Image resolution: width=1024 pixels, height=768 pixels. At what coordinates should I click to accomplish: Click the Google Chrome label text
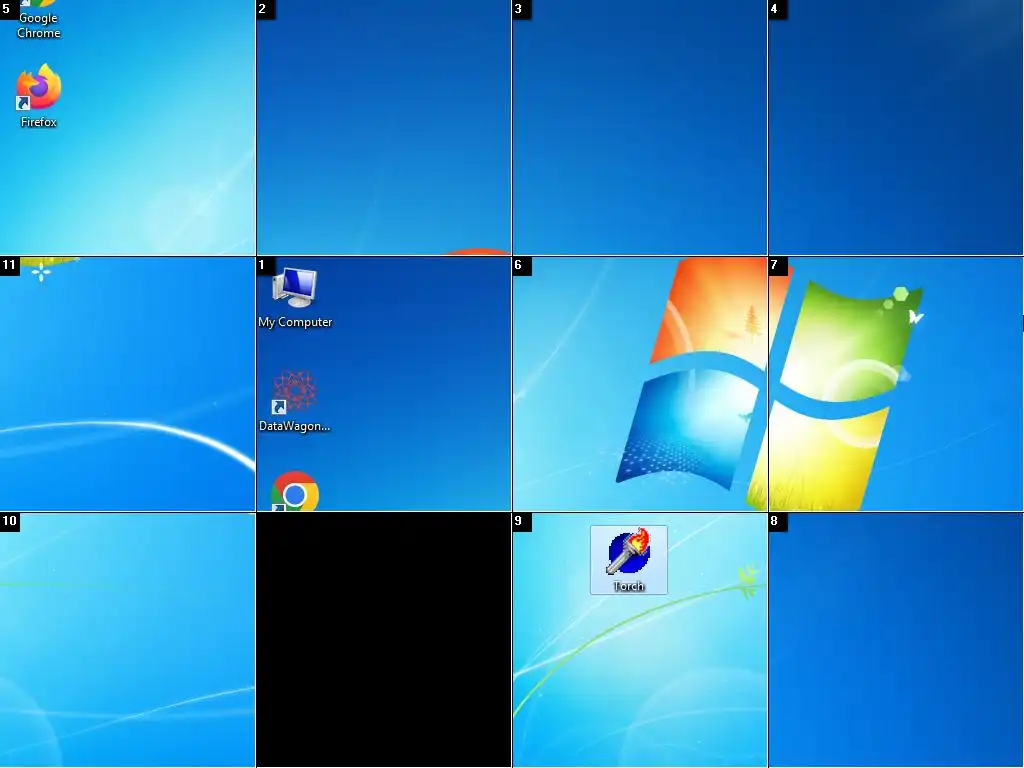pos(39,25)
